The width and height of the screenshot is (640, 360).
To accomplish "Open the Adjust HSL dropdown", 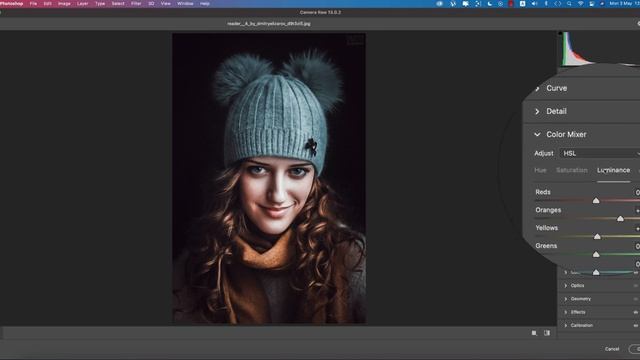I will pyautogui.click(x=599, y=153).
